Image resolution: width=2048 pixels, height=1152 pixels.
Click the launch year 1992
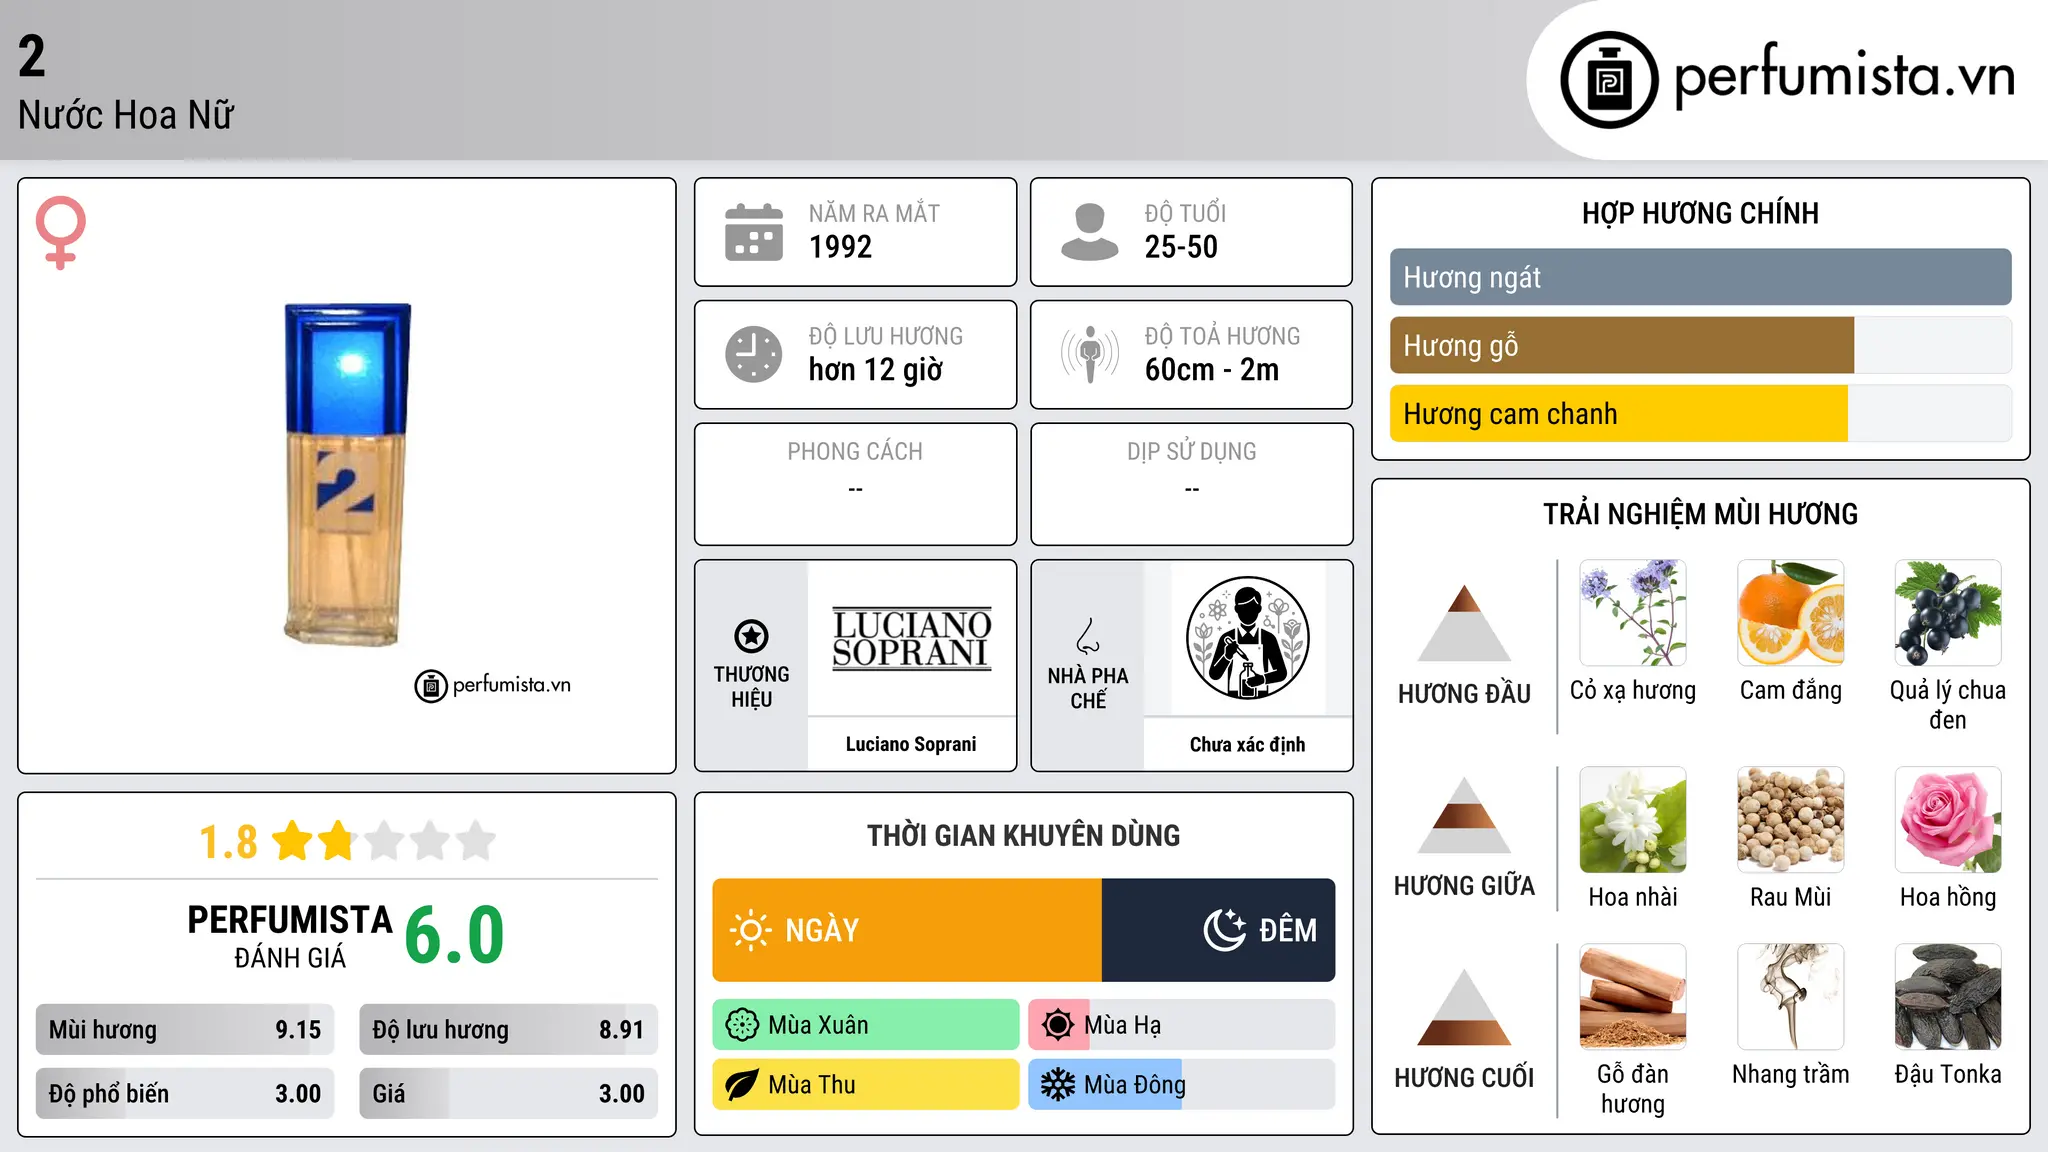840,247
